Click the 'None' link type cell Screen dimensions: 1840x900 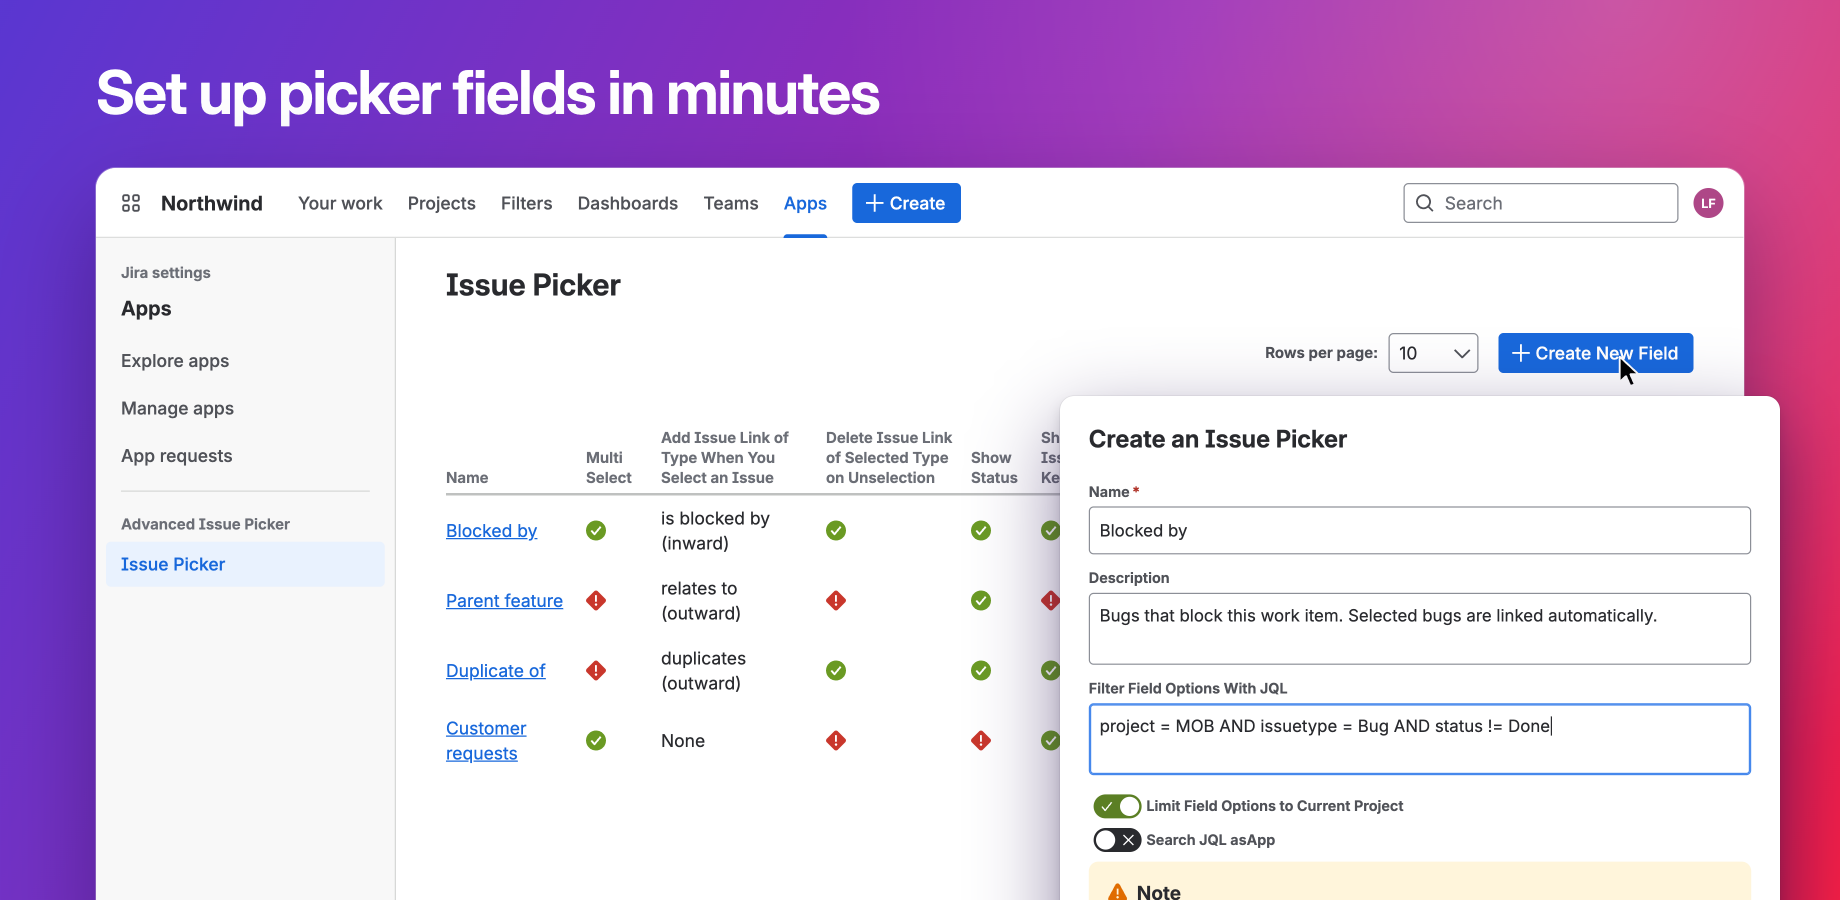[x=683, y=741]
